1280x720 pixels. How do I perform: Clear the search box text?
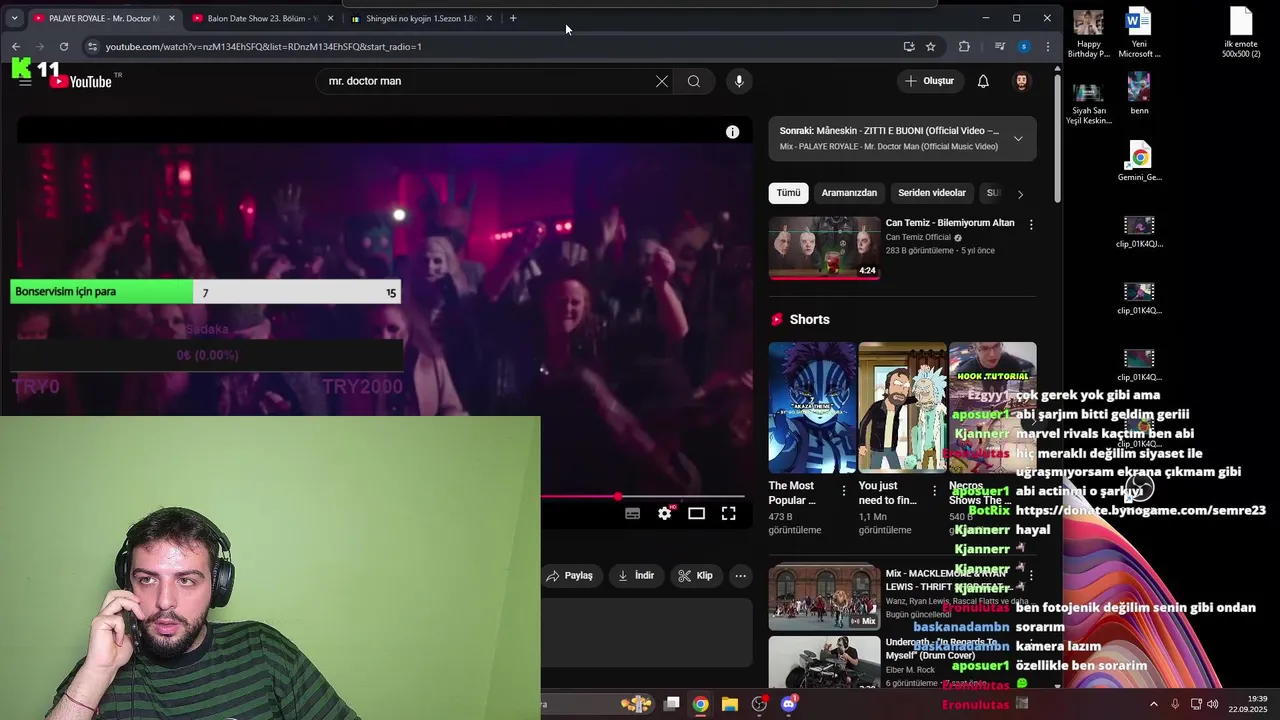coord(662,81)
